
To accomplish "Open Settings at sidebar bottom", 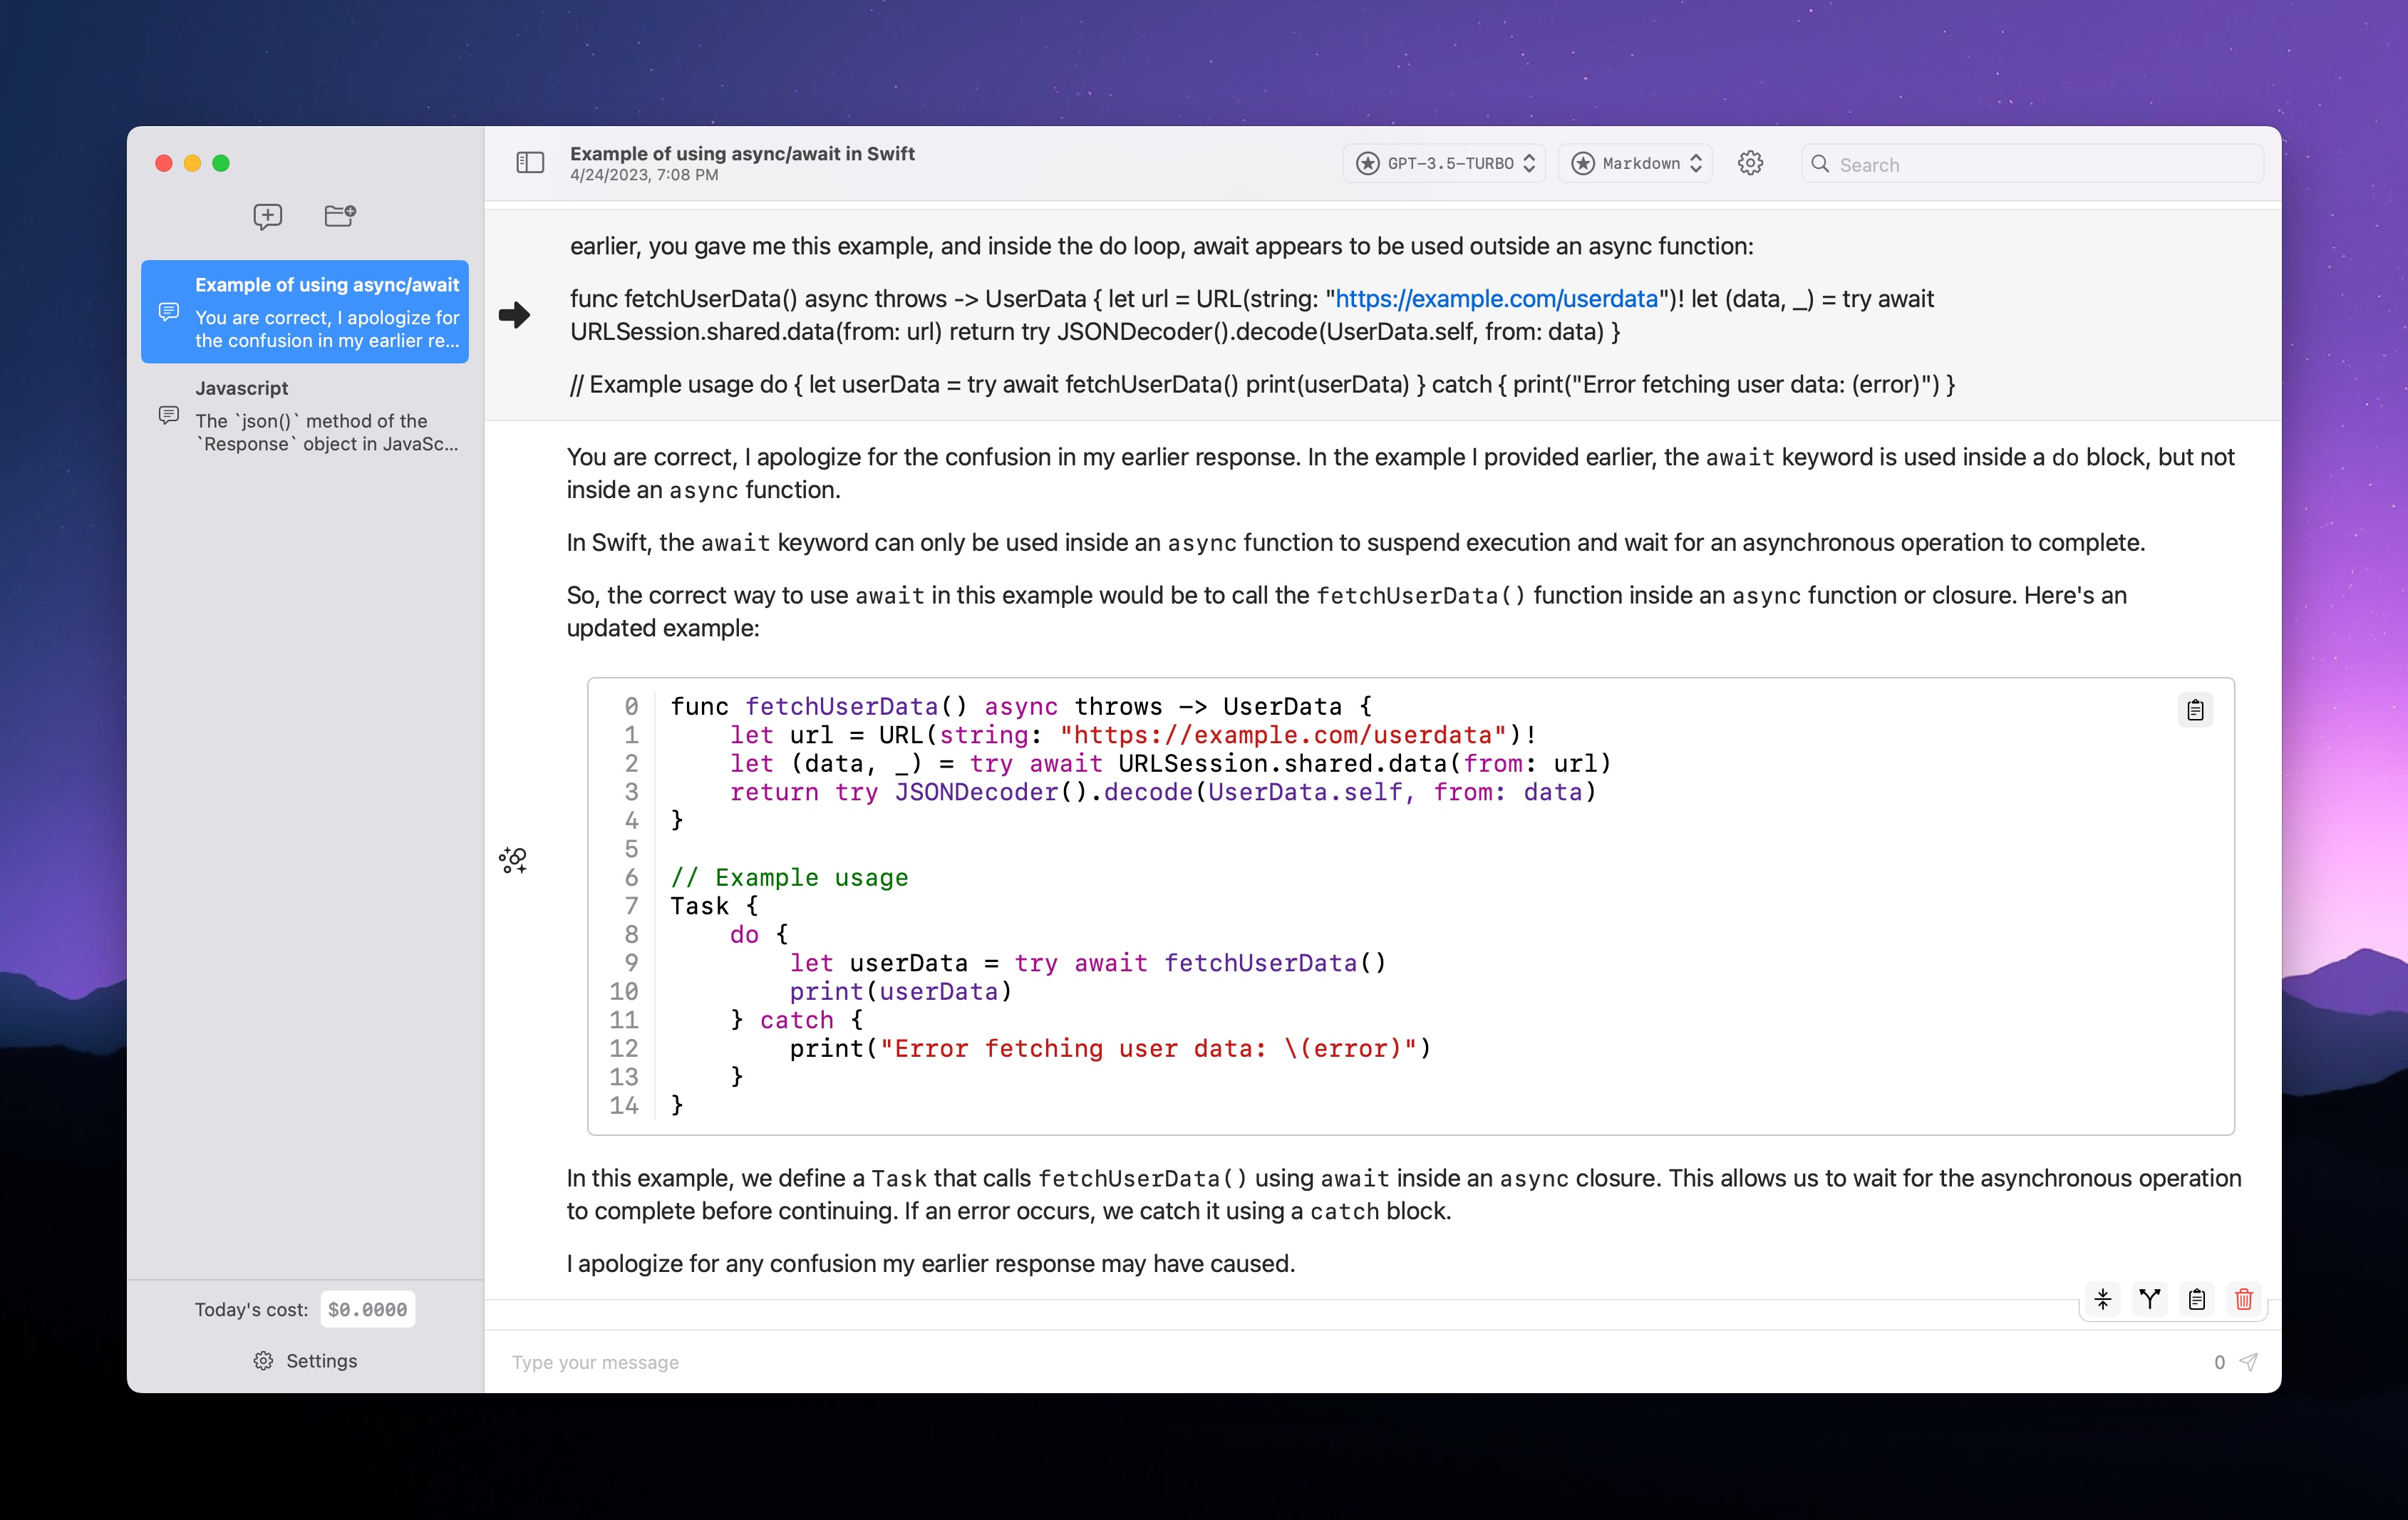I will 305,1361.
